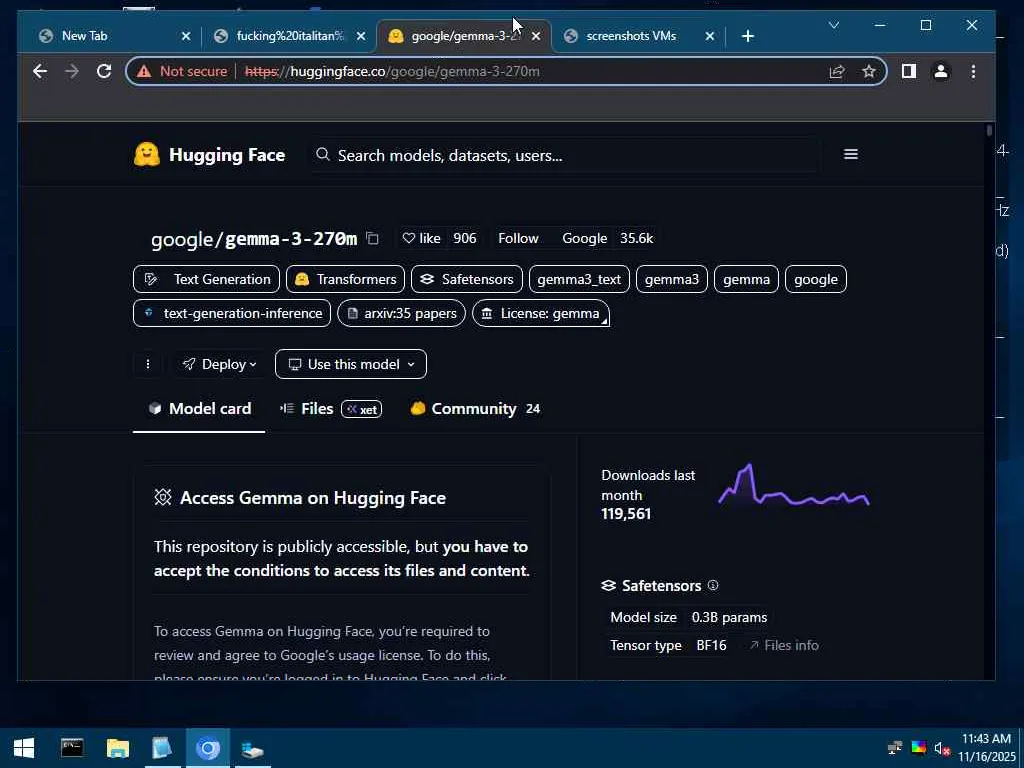Expand the Deploy dropdown
This screenshot has width=1024, height=768.
click(x=219, y=364)
